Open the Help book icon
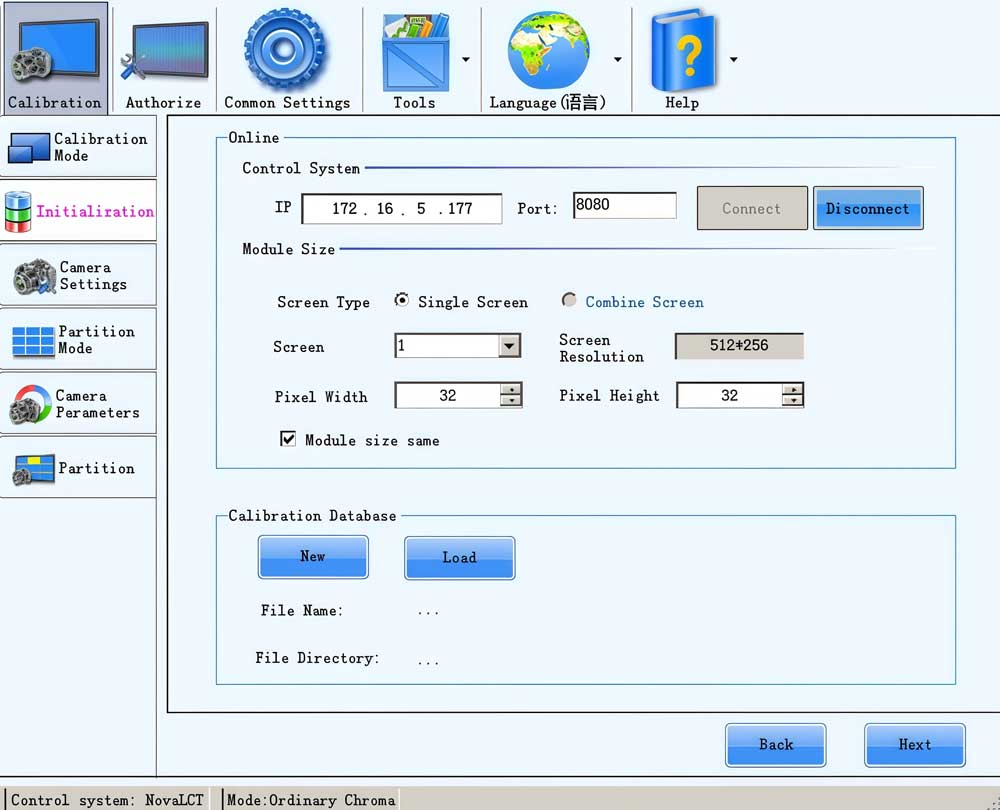The width and height of the screenshot is (1000, 810). point(684,50)
